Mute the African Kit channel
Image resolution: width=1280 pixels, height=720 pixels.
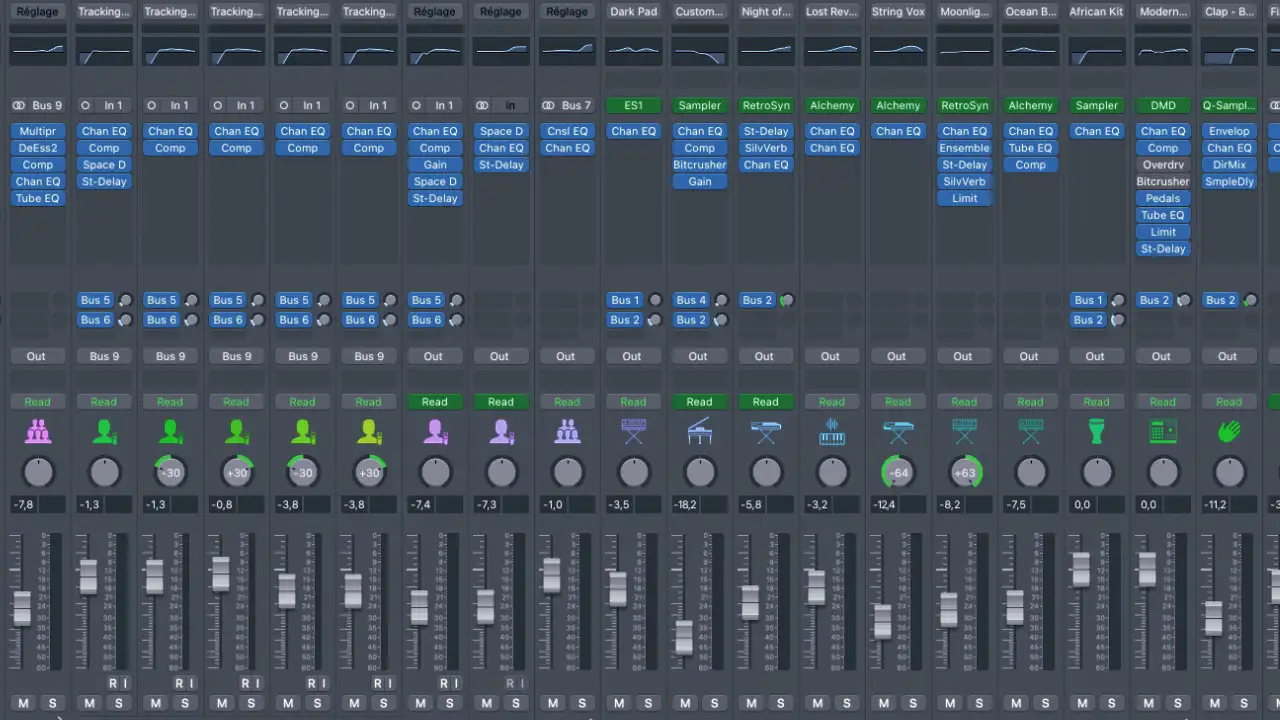(1082, 703)
